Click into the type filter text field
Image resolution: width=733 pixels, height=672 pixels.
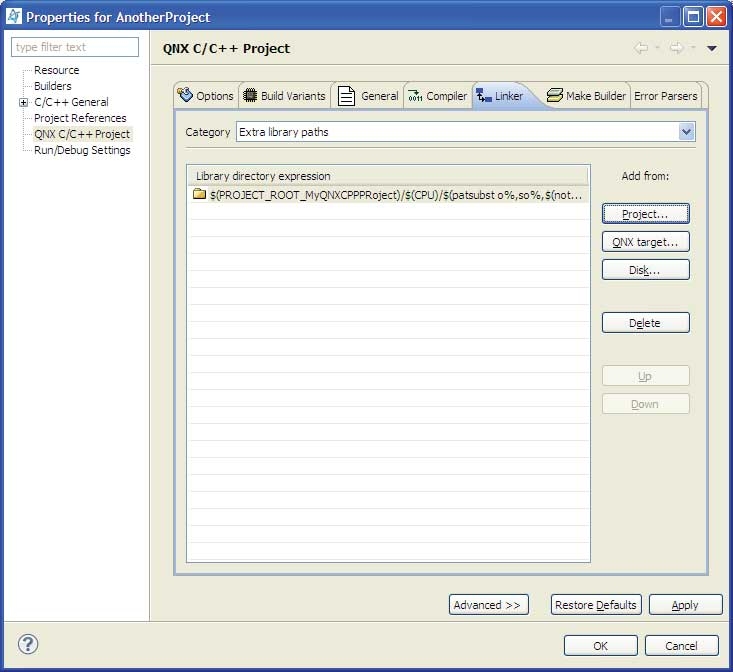[x=75, y=47]
